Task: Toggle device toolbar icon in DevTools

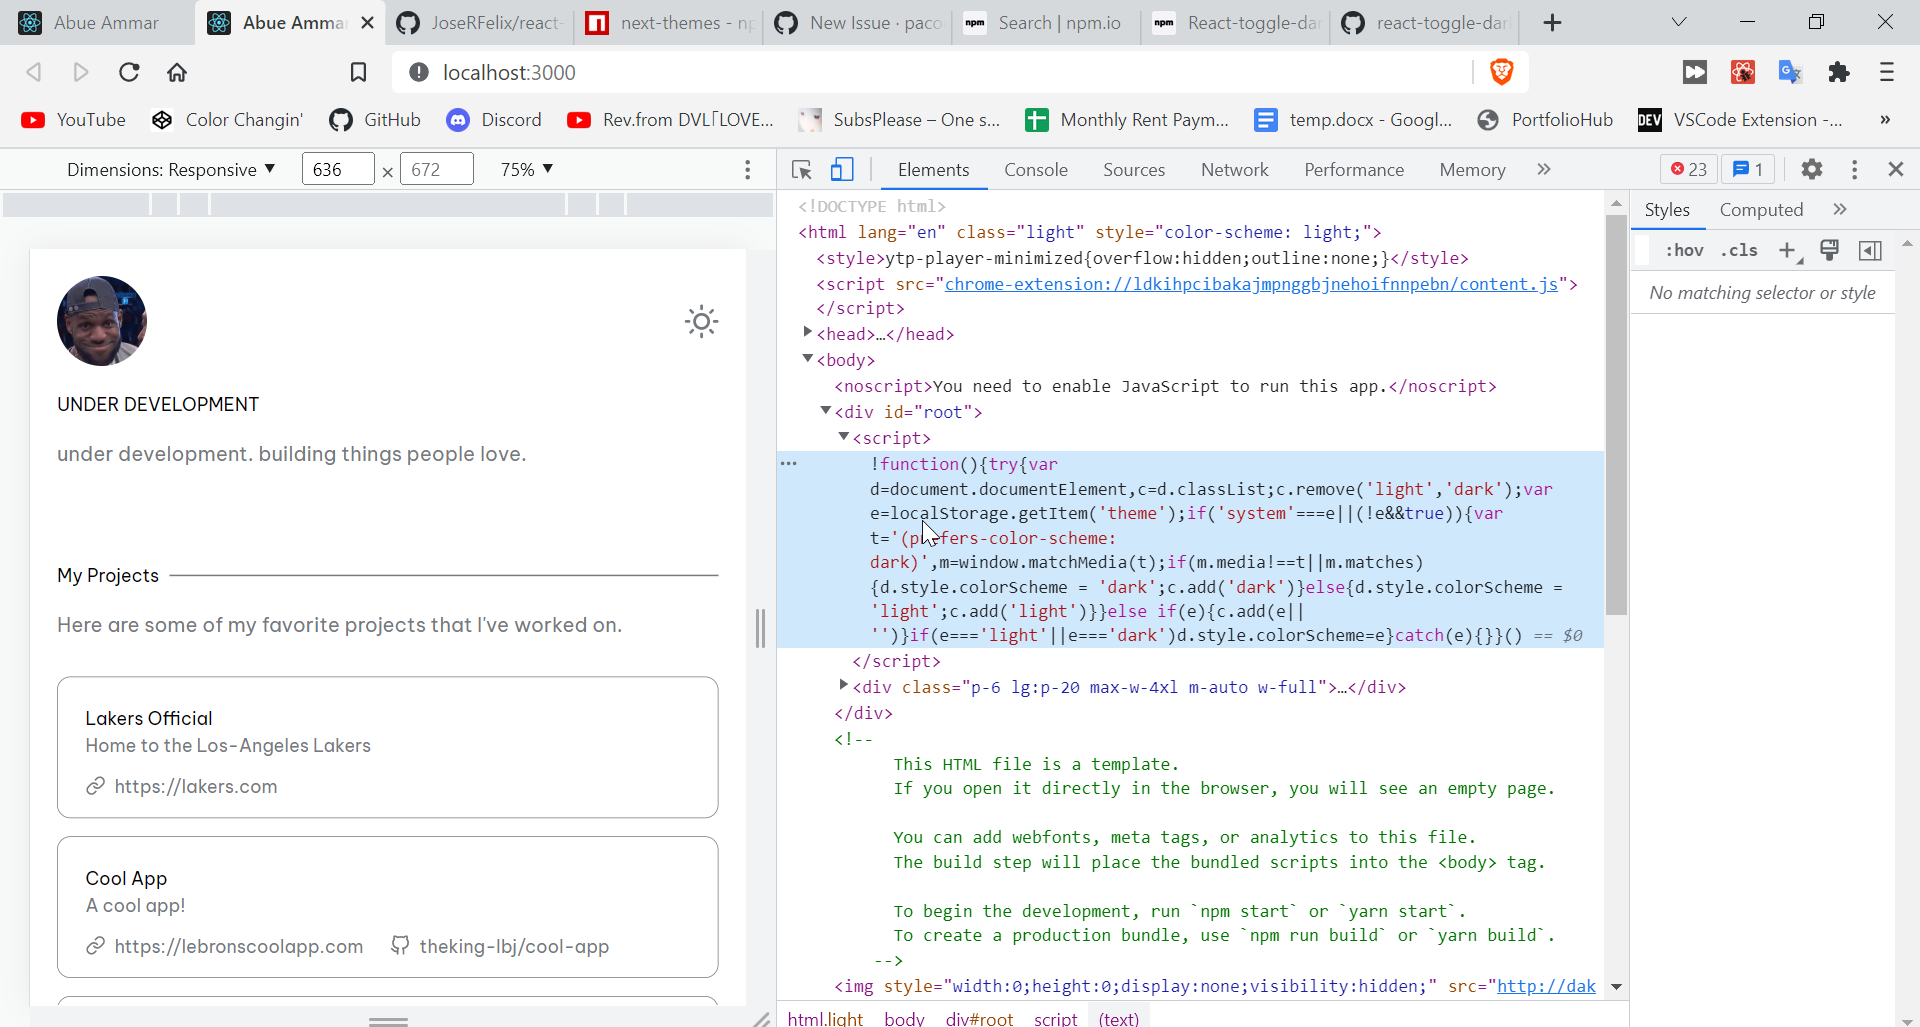Action: point(842,170)
